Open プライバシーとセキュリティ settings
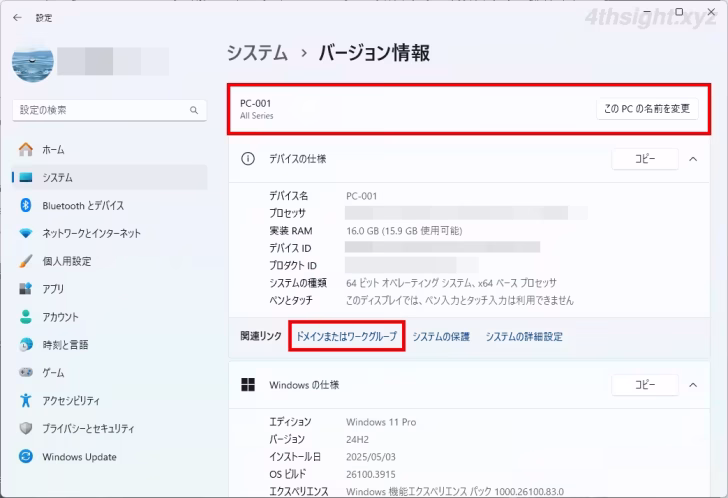 [110, 428]
